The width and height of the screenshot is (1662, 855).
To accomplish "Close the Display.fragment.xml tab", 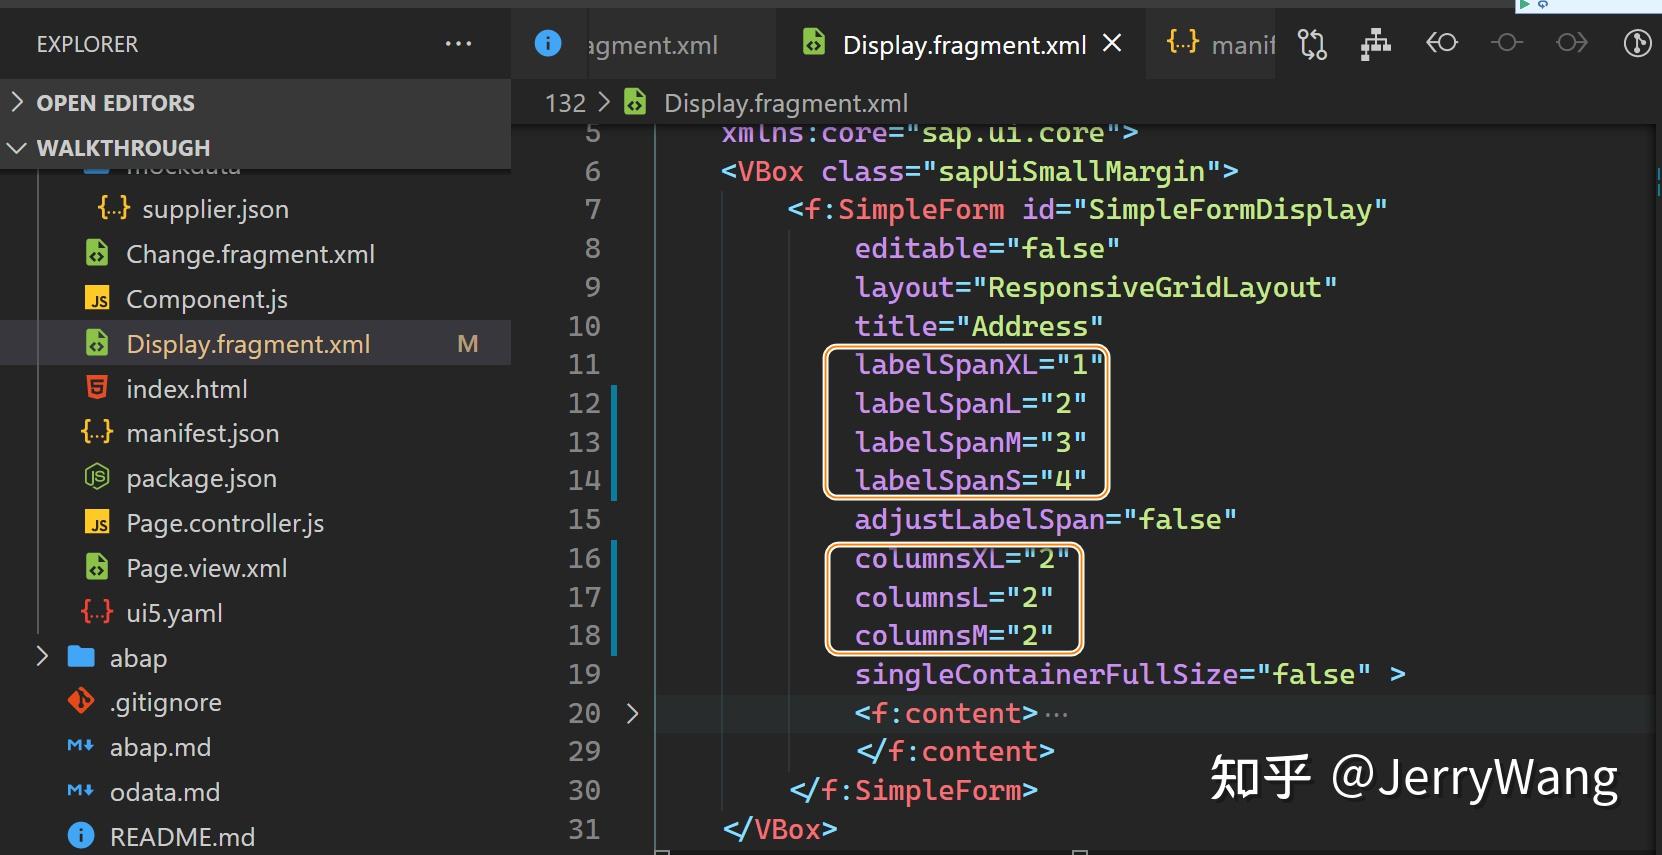I will pyautogui.click(x=1112, y=44).
